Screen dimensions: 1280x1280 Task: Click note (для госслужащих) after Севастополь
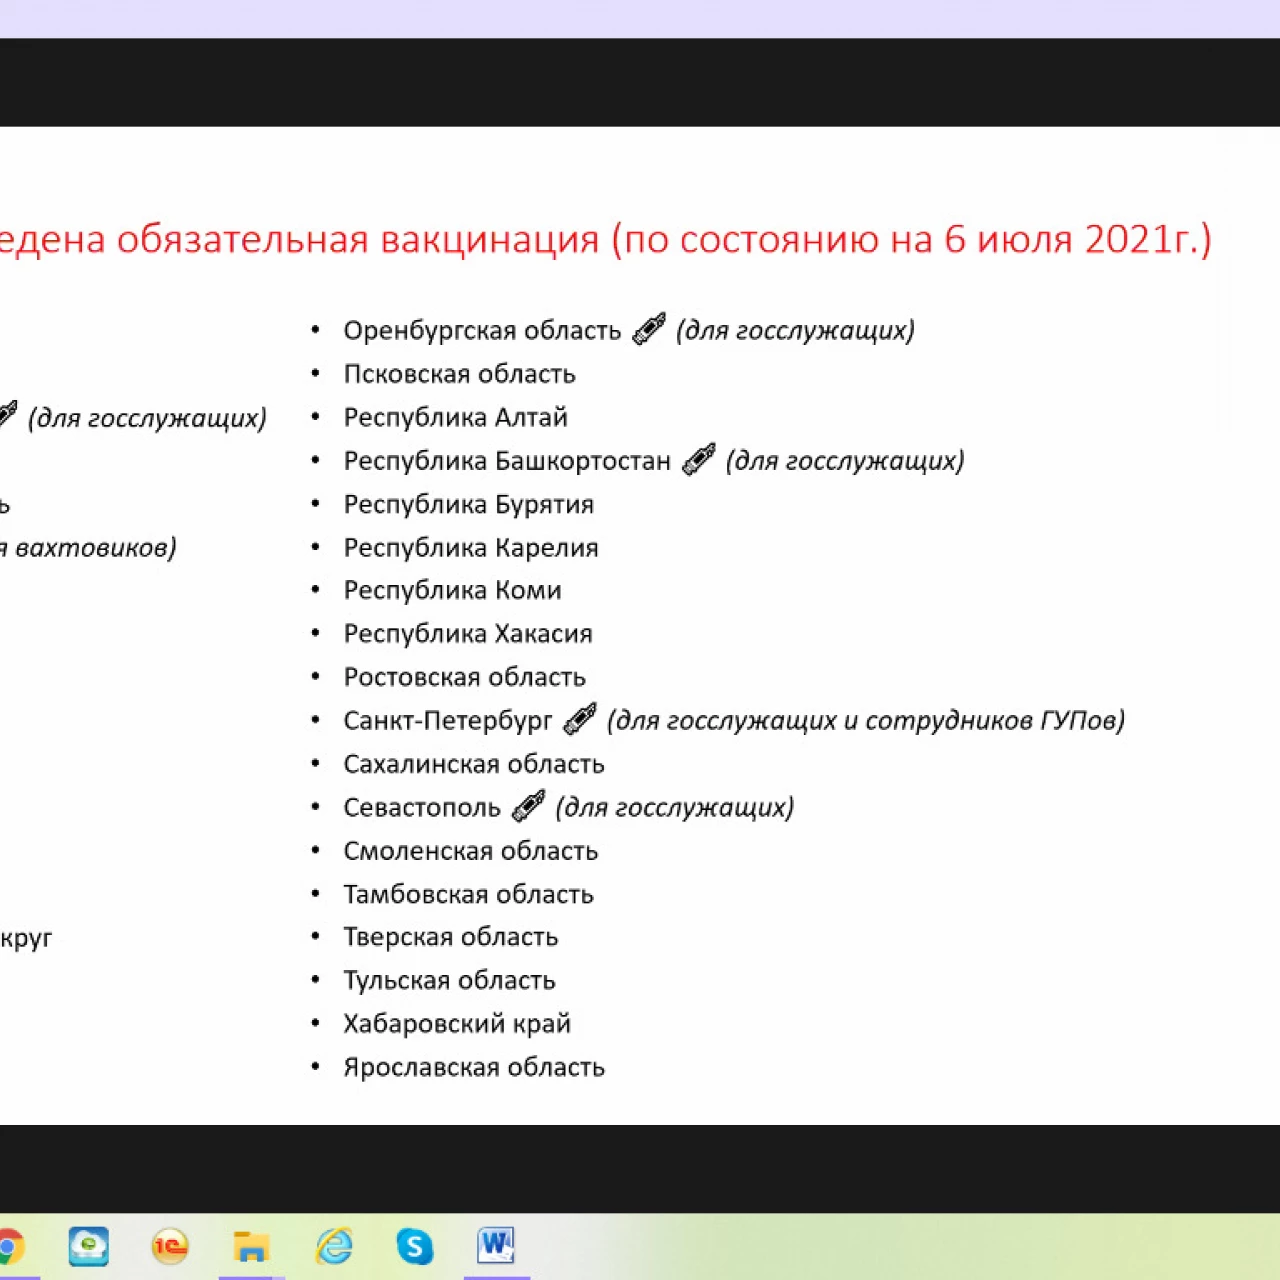(675, 808)
